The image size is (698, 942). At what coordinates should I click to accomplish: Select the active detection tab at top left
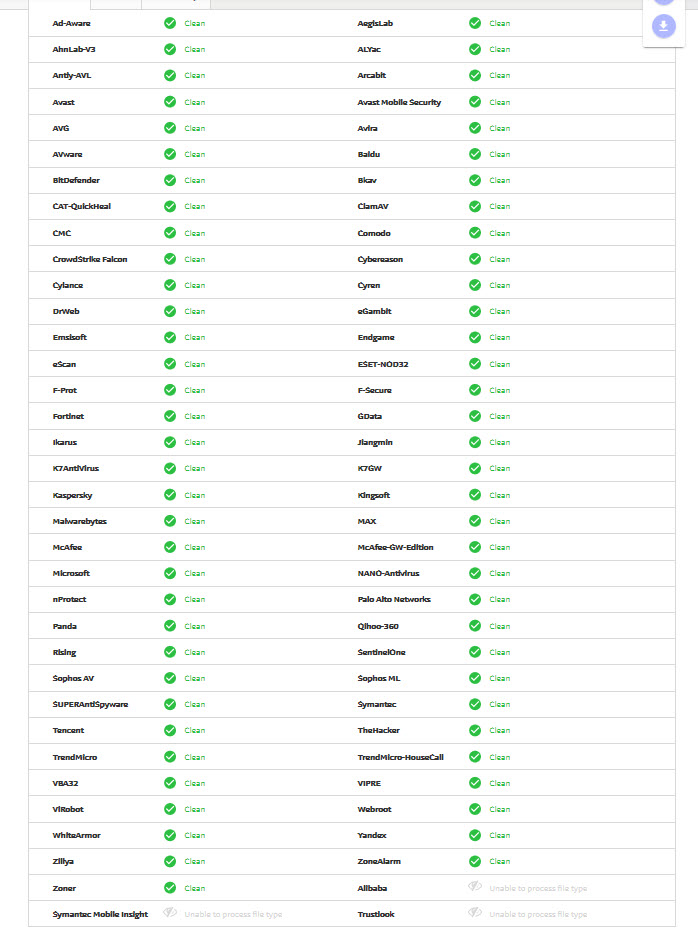[x=59, y=4]
